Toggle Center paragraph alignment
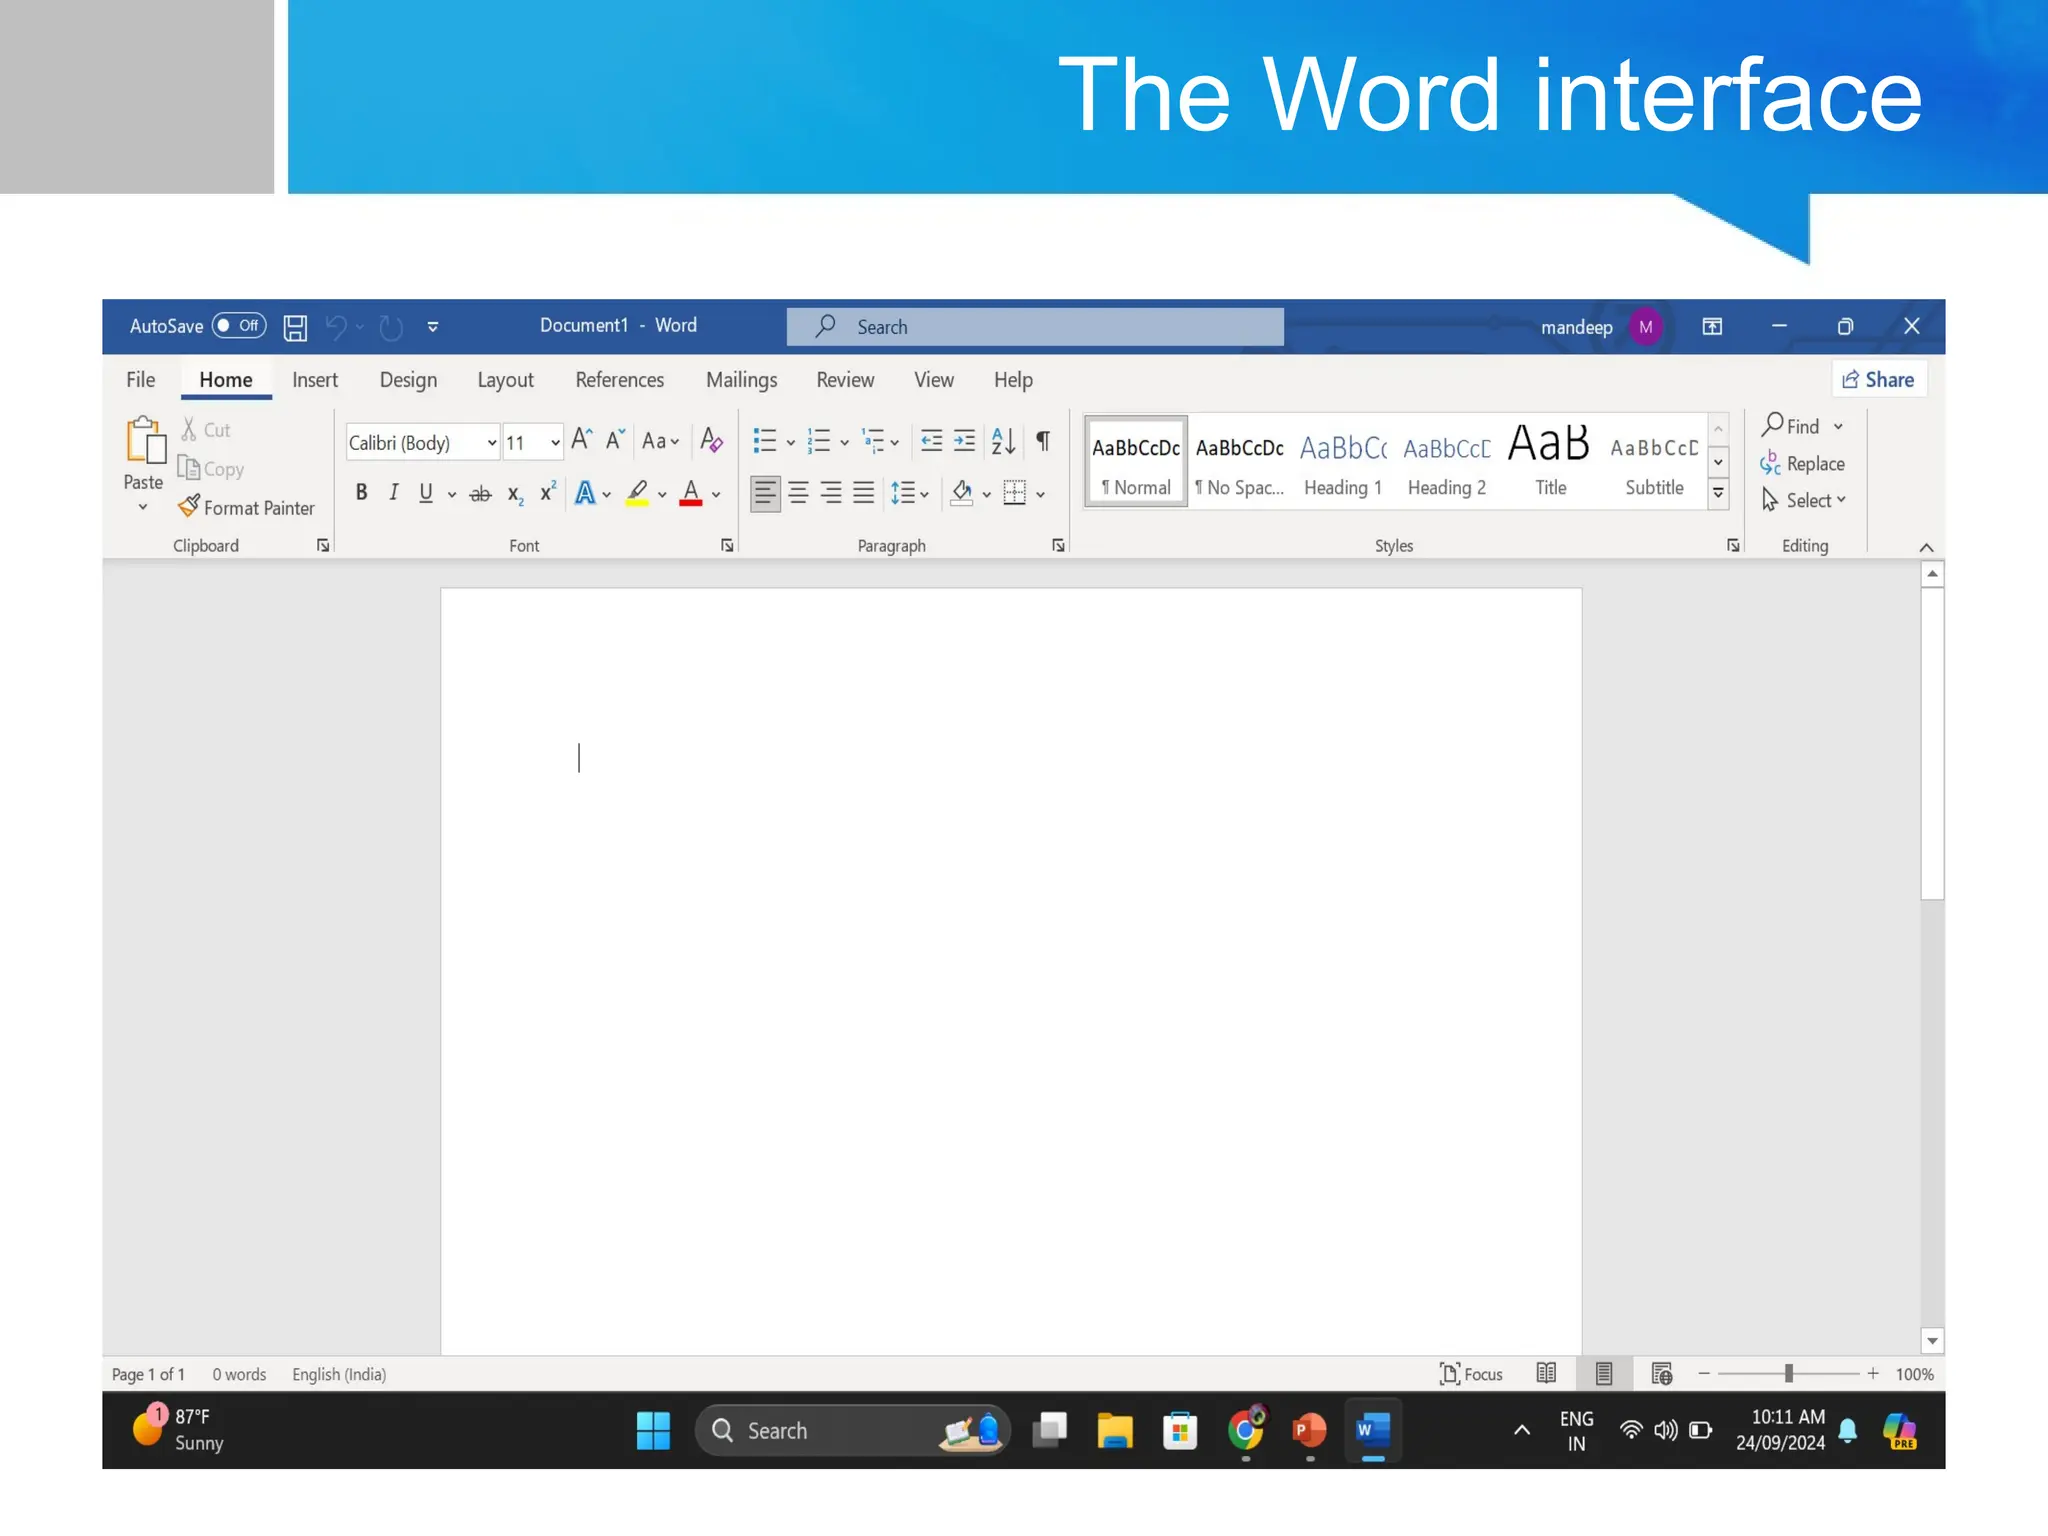The image size is (2048, 1536). click(x=798, y=493)
